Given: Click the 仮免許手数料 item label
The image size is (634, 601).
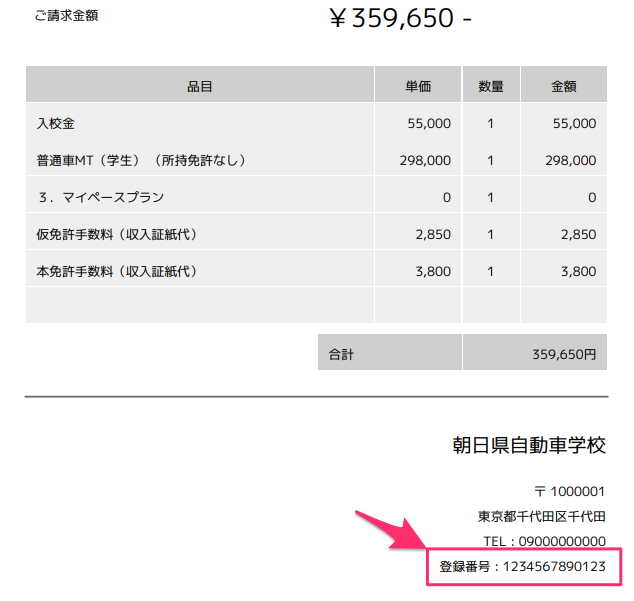Looking at the screenshot, I should (117, 234).
